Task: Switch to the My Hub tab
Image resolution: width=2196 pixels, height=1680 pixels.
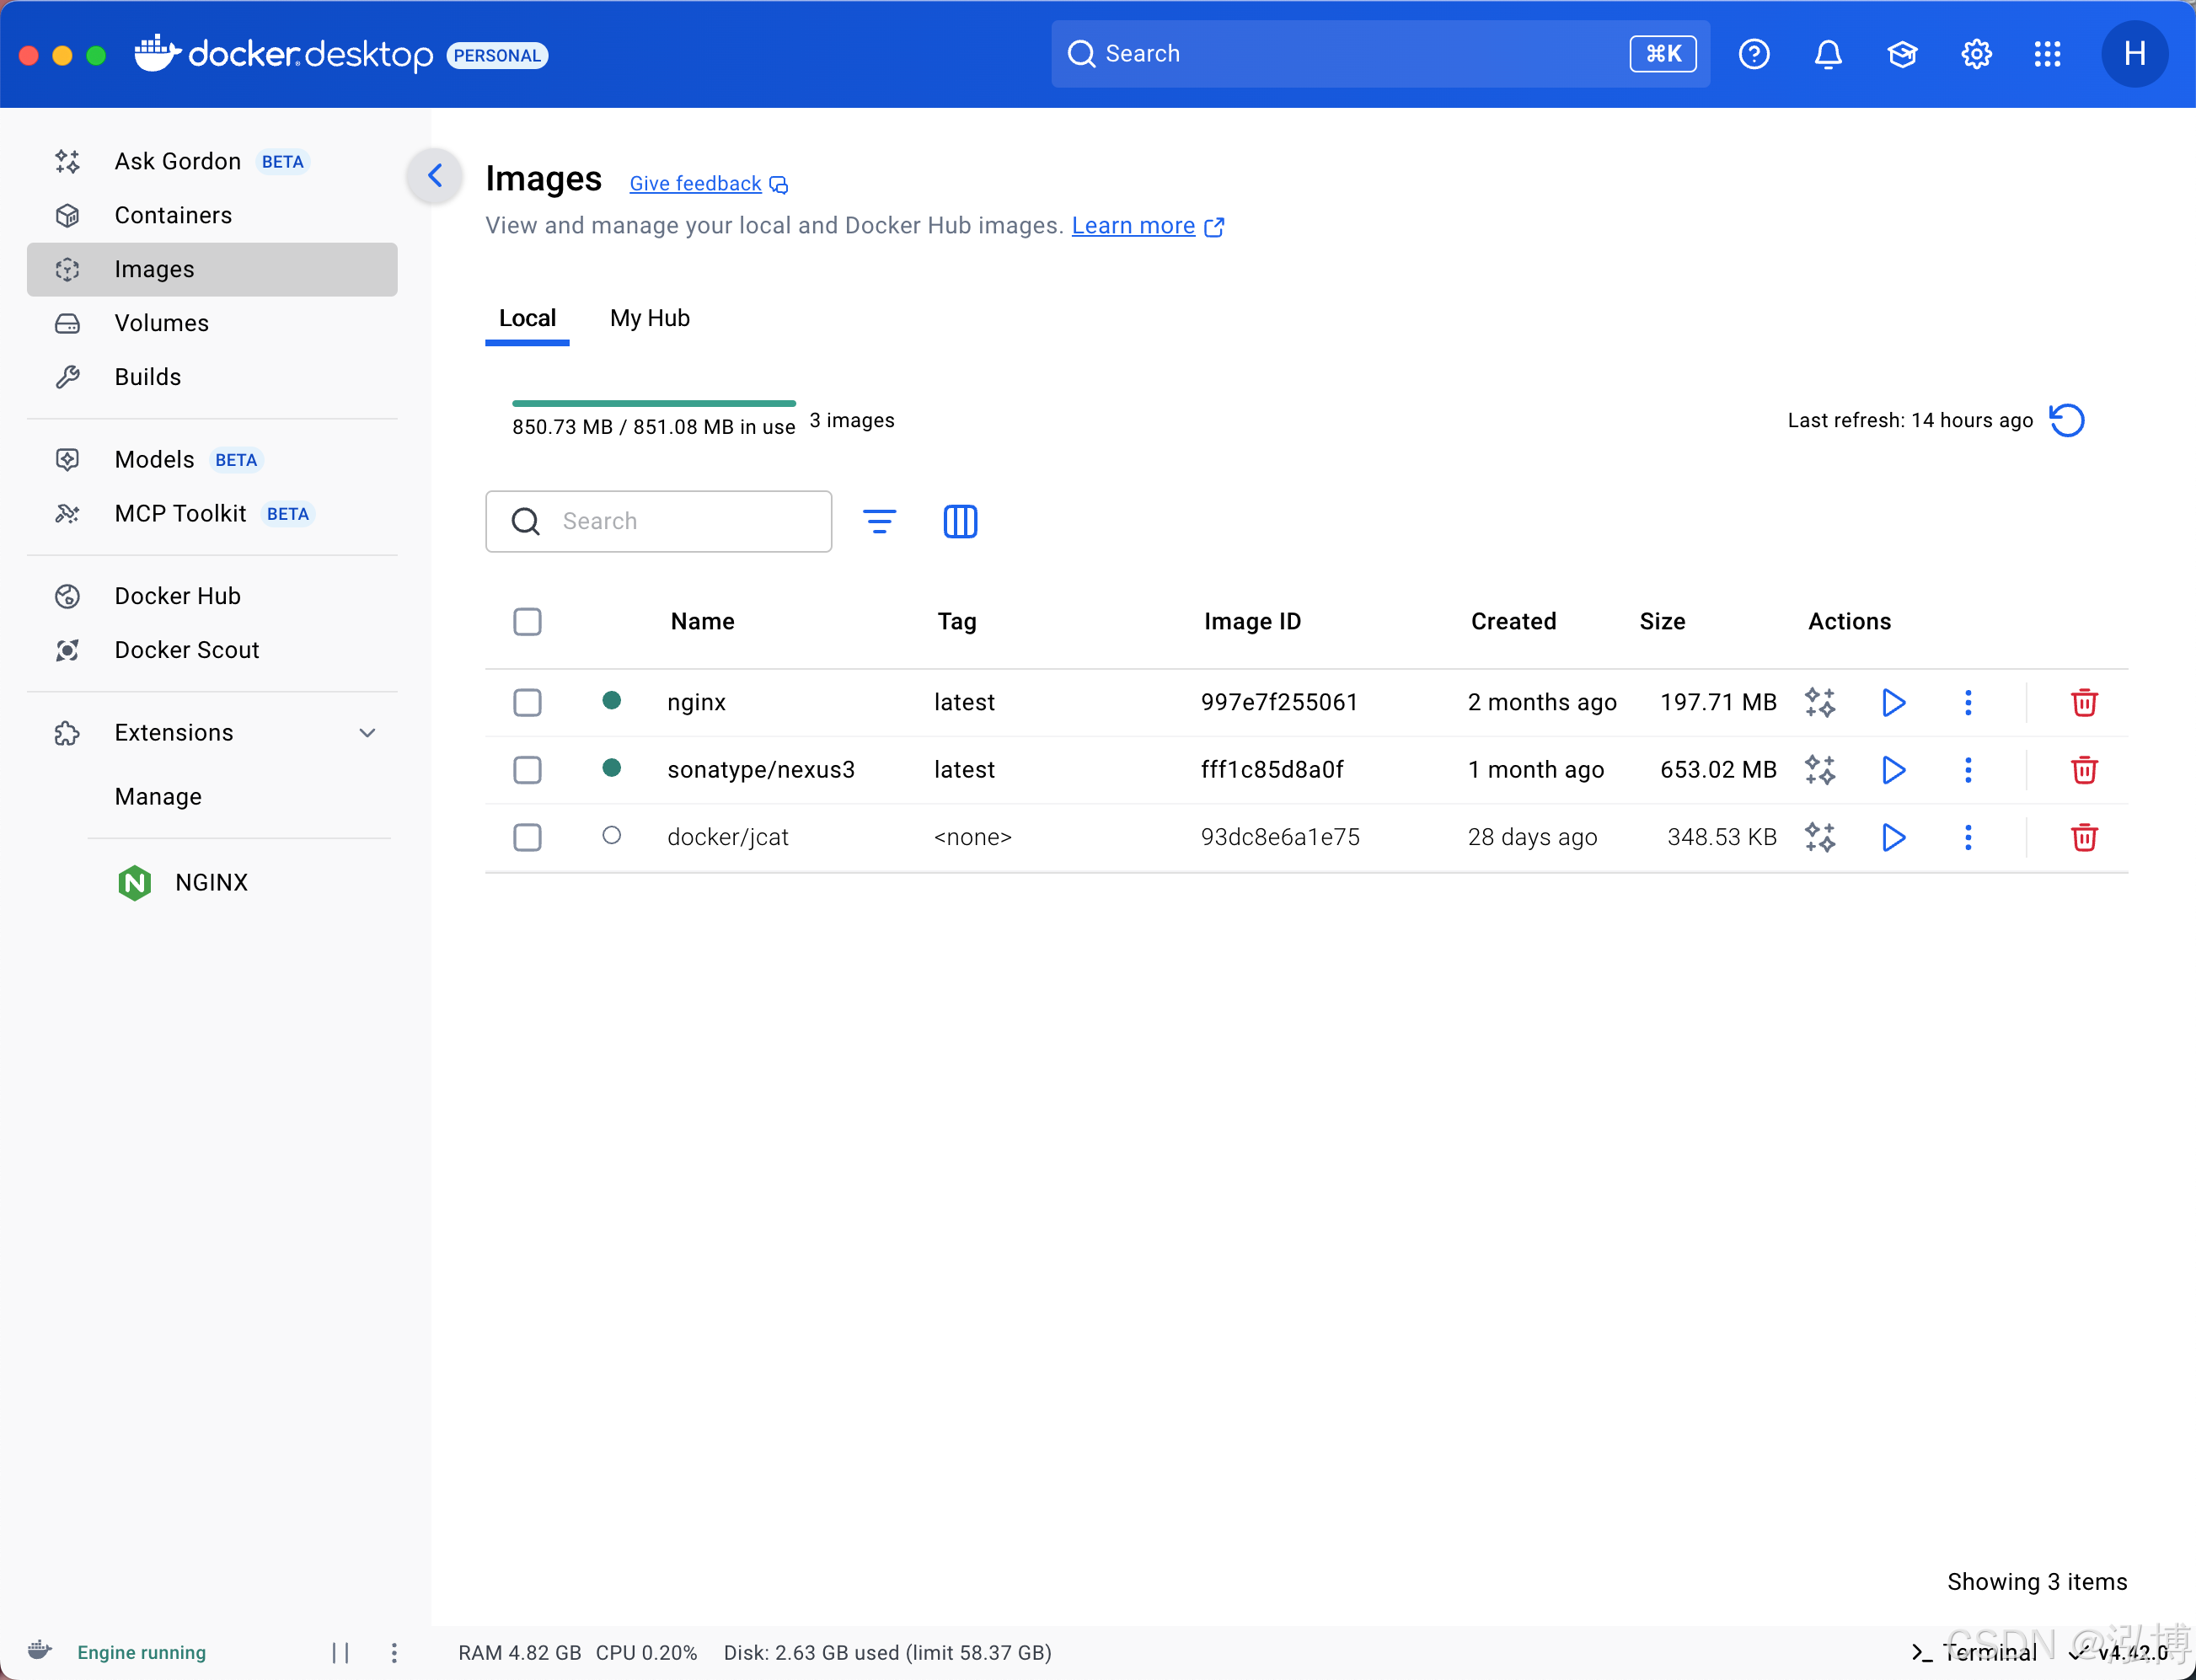Action: pyautogui.click(x=649, y=318)
